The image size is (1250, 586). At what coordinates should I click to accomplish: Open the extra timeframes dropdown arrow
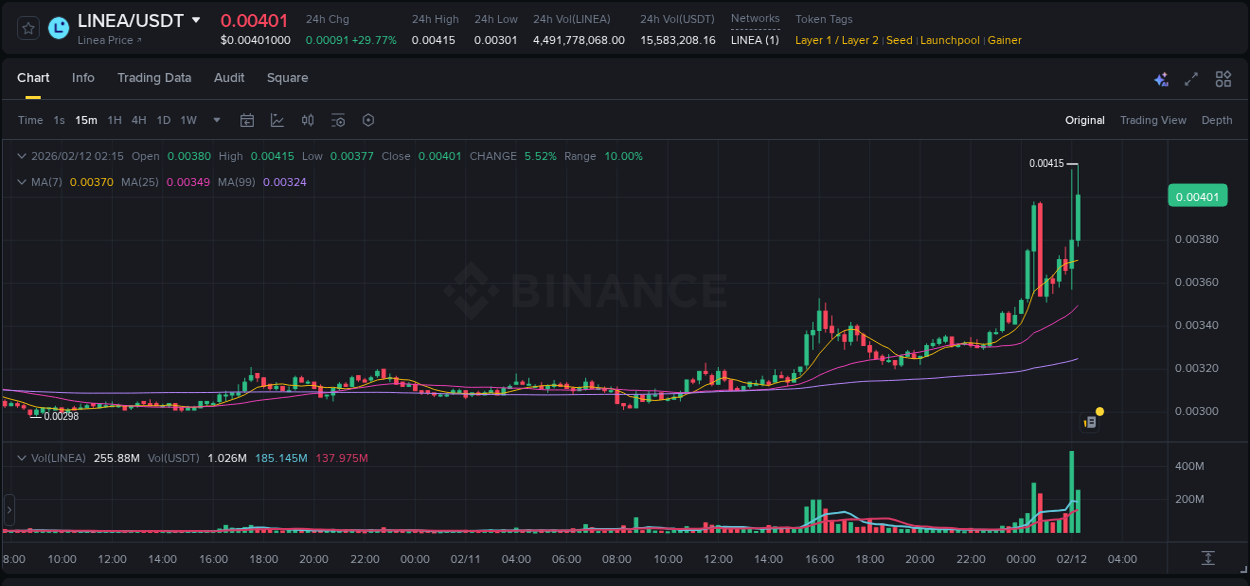pos(215,119)
